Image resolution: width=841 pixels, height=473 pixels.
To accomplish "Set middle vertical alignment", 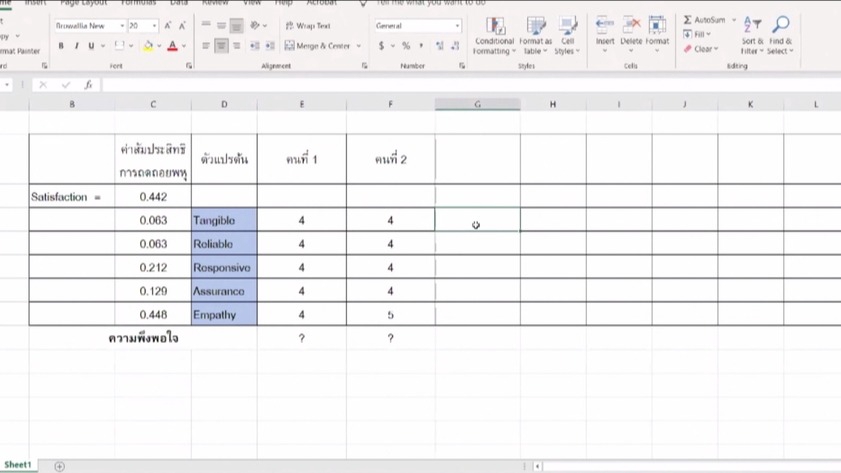I will point(221,25).
